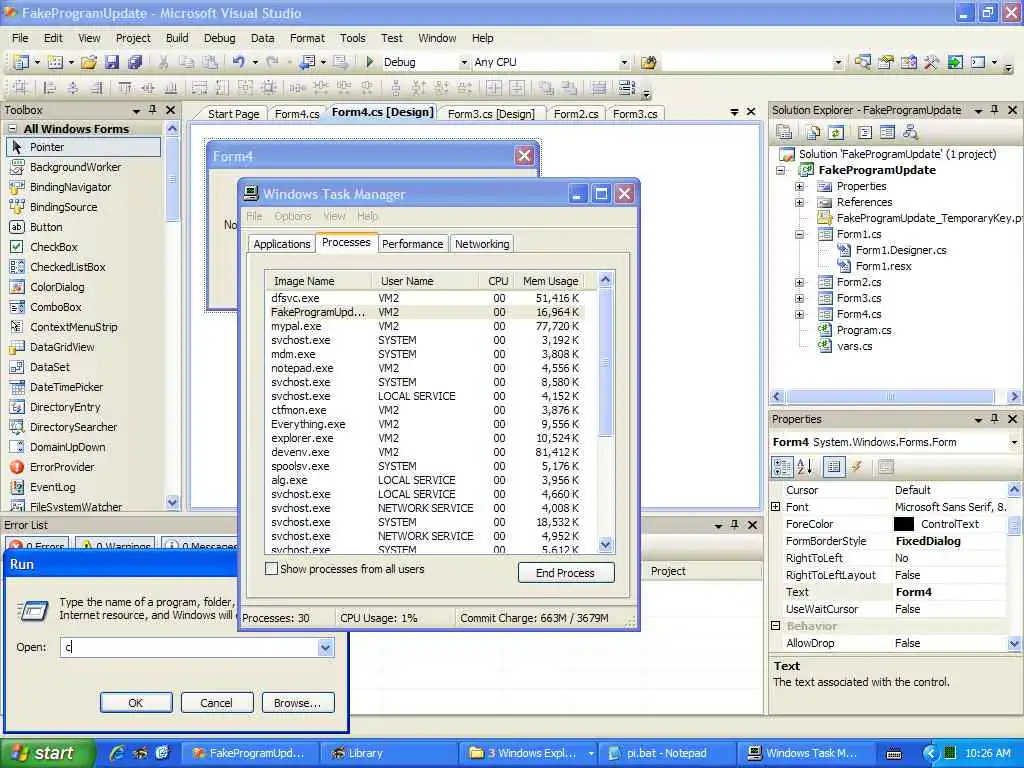Viewport: 1024px width, 768px height.
Task: Expand the Properties node in Solution Explorer
Action: coord(799,186)
